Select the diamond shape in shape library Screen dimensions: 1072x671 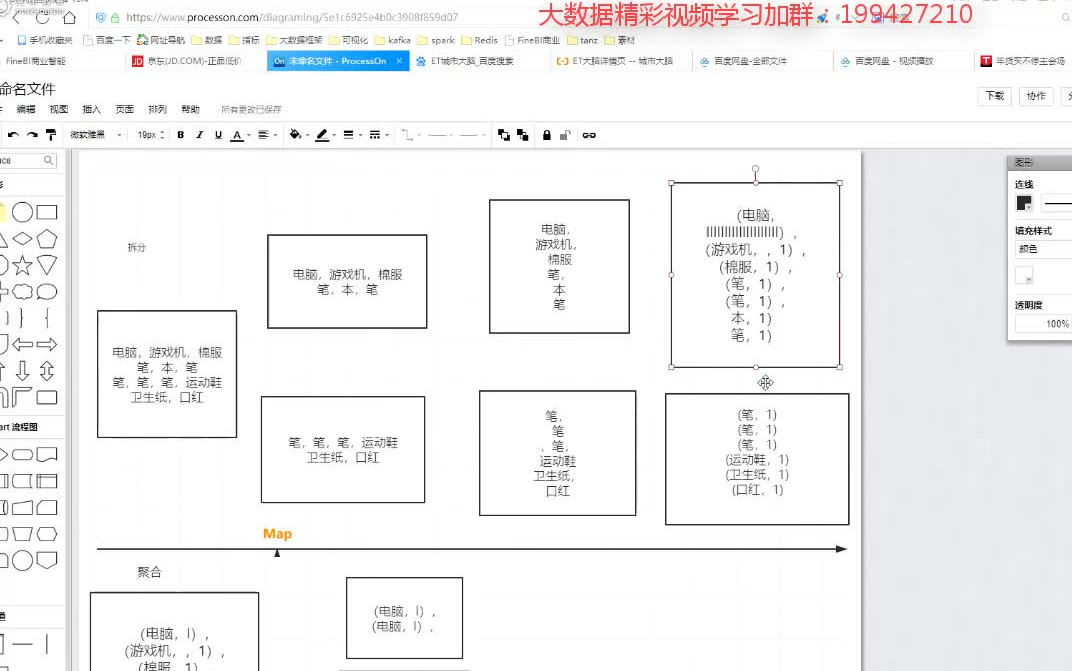23,238
